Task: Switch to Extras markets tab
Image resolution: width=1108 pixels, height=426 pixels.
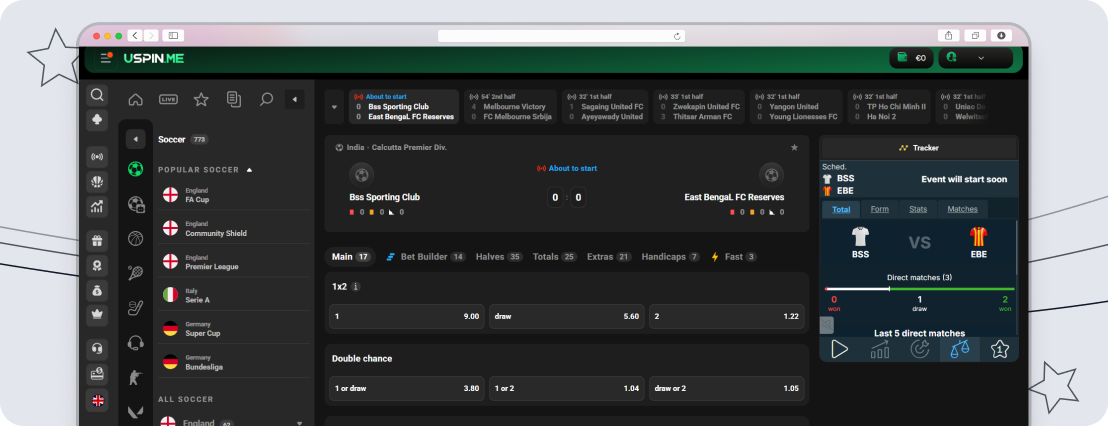Action: pyautogui.click(x=609, y=257)
